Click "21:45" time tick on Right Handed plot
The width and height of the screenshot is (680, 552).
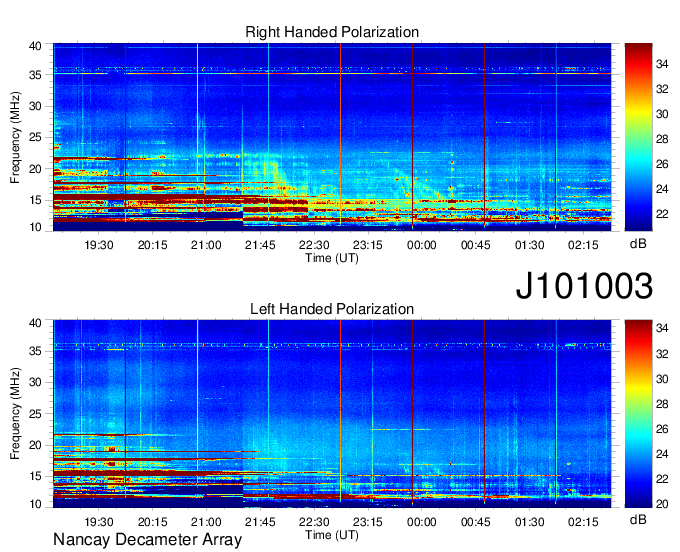[x=260, y=245]
